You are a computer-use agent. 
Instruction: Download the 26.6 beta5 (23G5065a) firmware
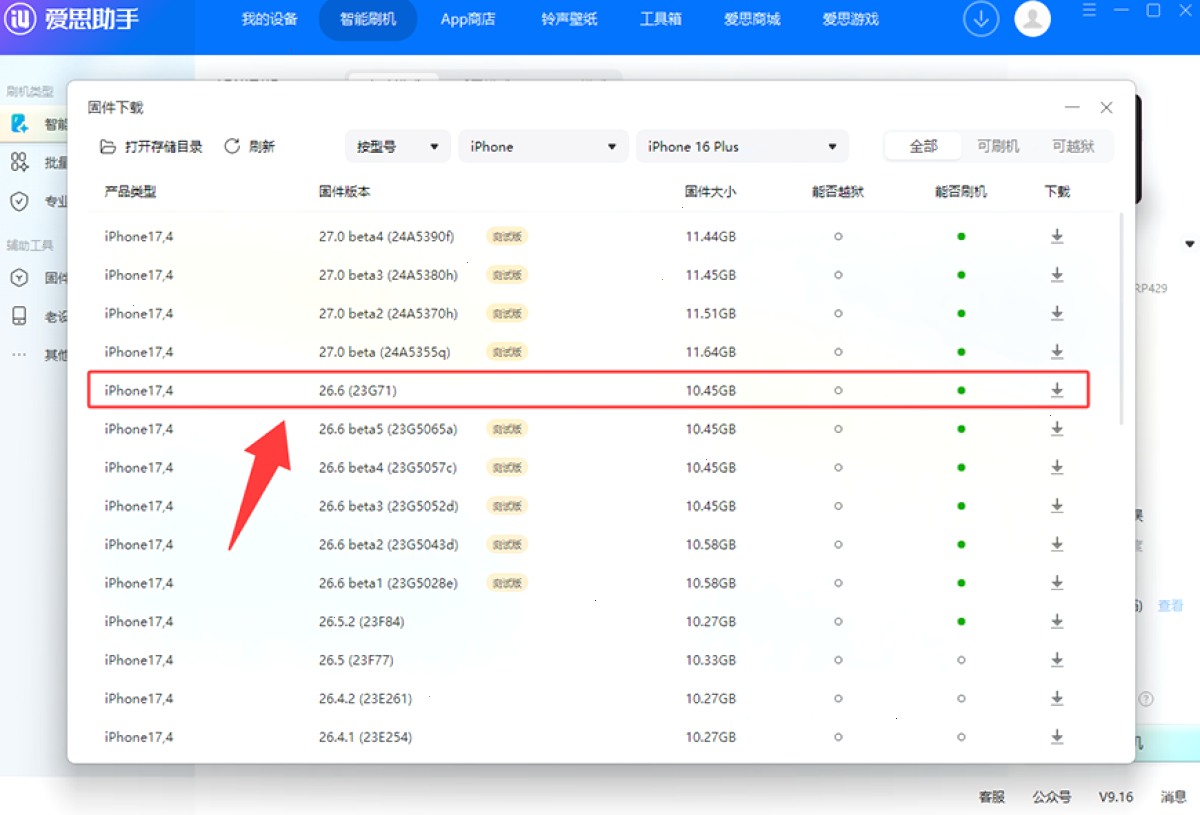[x=1057, y=429]
